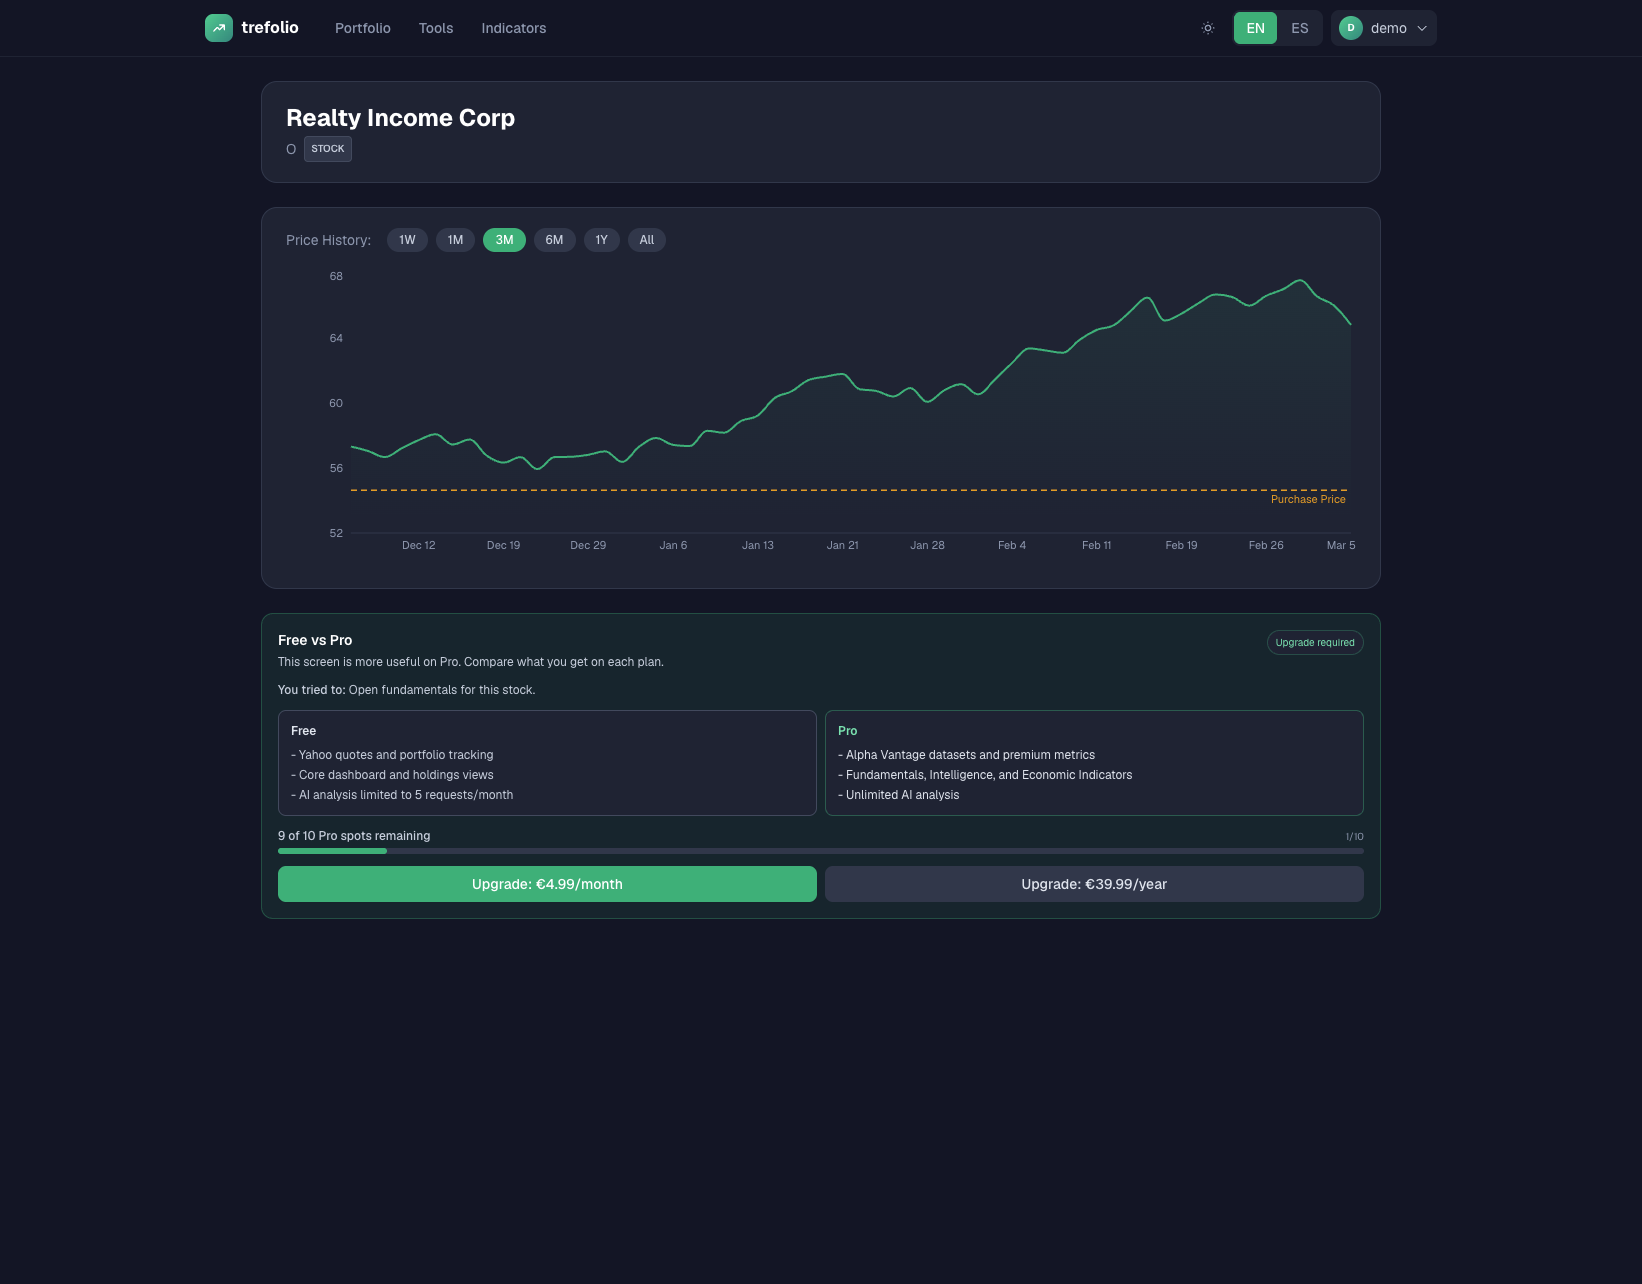Select the 6M price history range
The height and width of the screenshot is (1284, 1642).
(554, 240)
